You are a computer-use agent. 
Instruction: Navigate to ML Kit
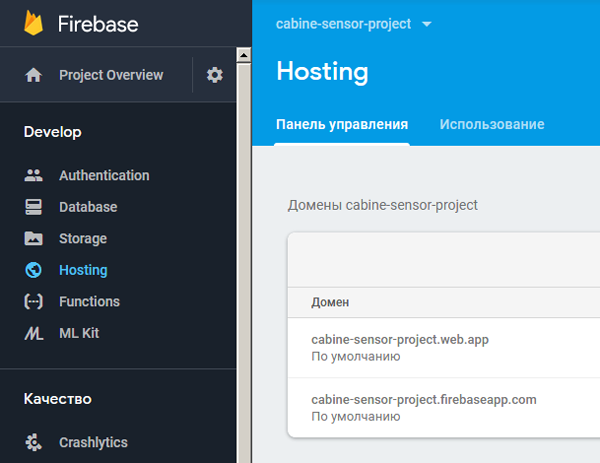pyautogui.click(x=79, y=333)
